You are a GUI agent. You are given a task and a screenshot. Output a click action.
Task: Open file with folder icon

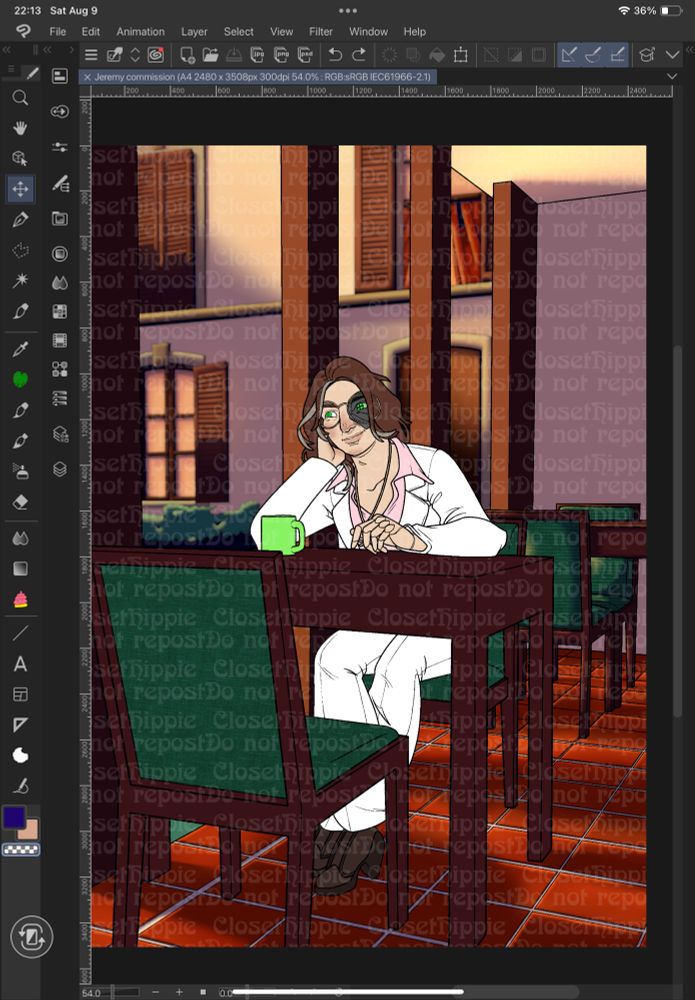point(210,55)
